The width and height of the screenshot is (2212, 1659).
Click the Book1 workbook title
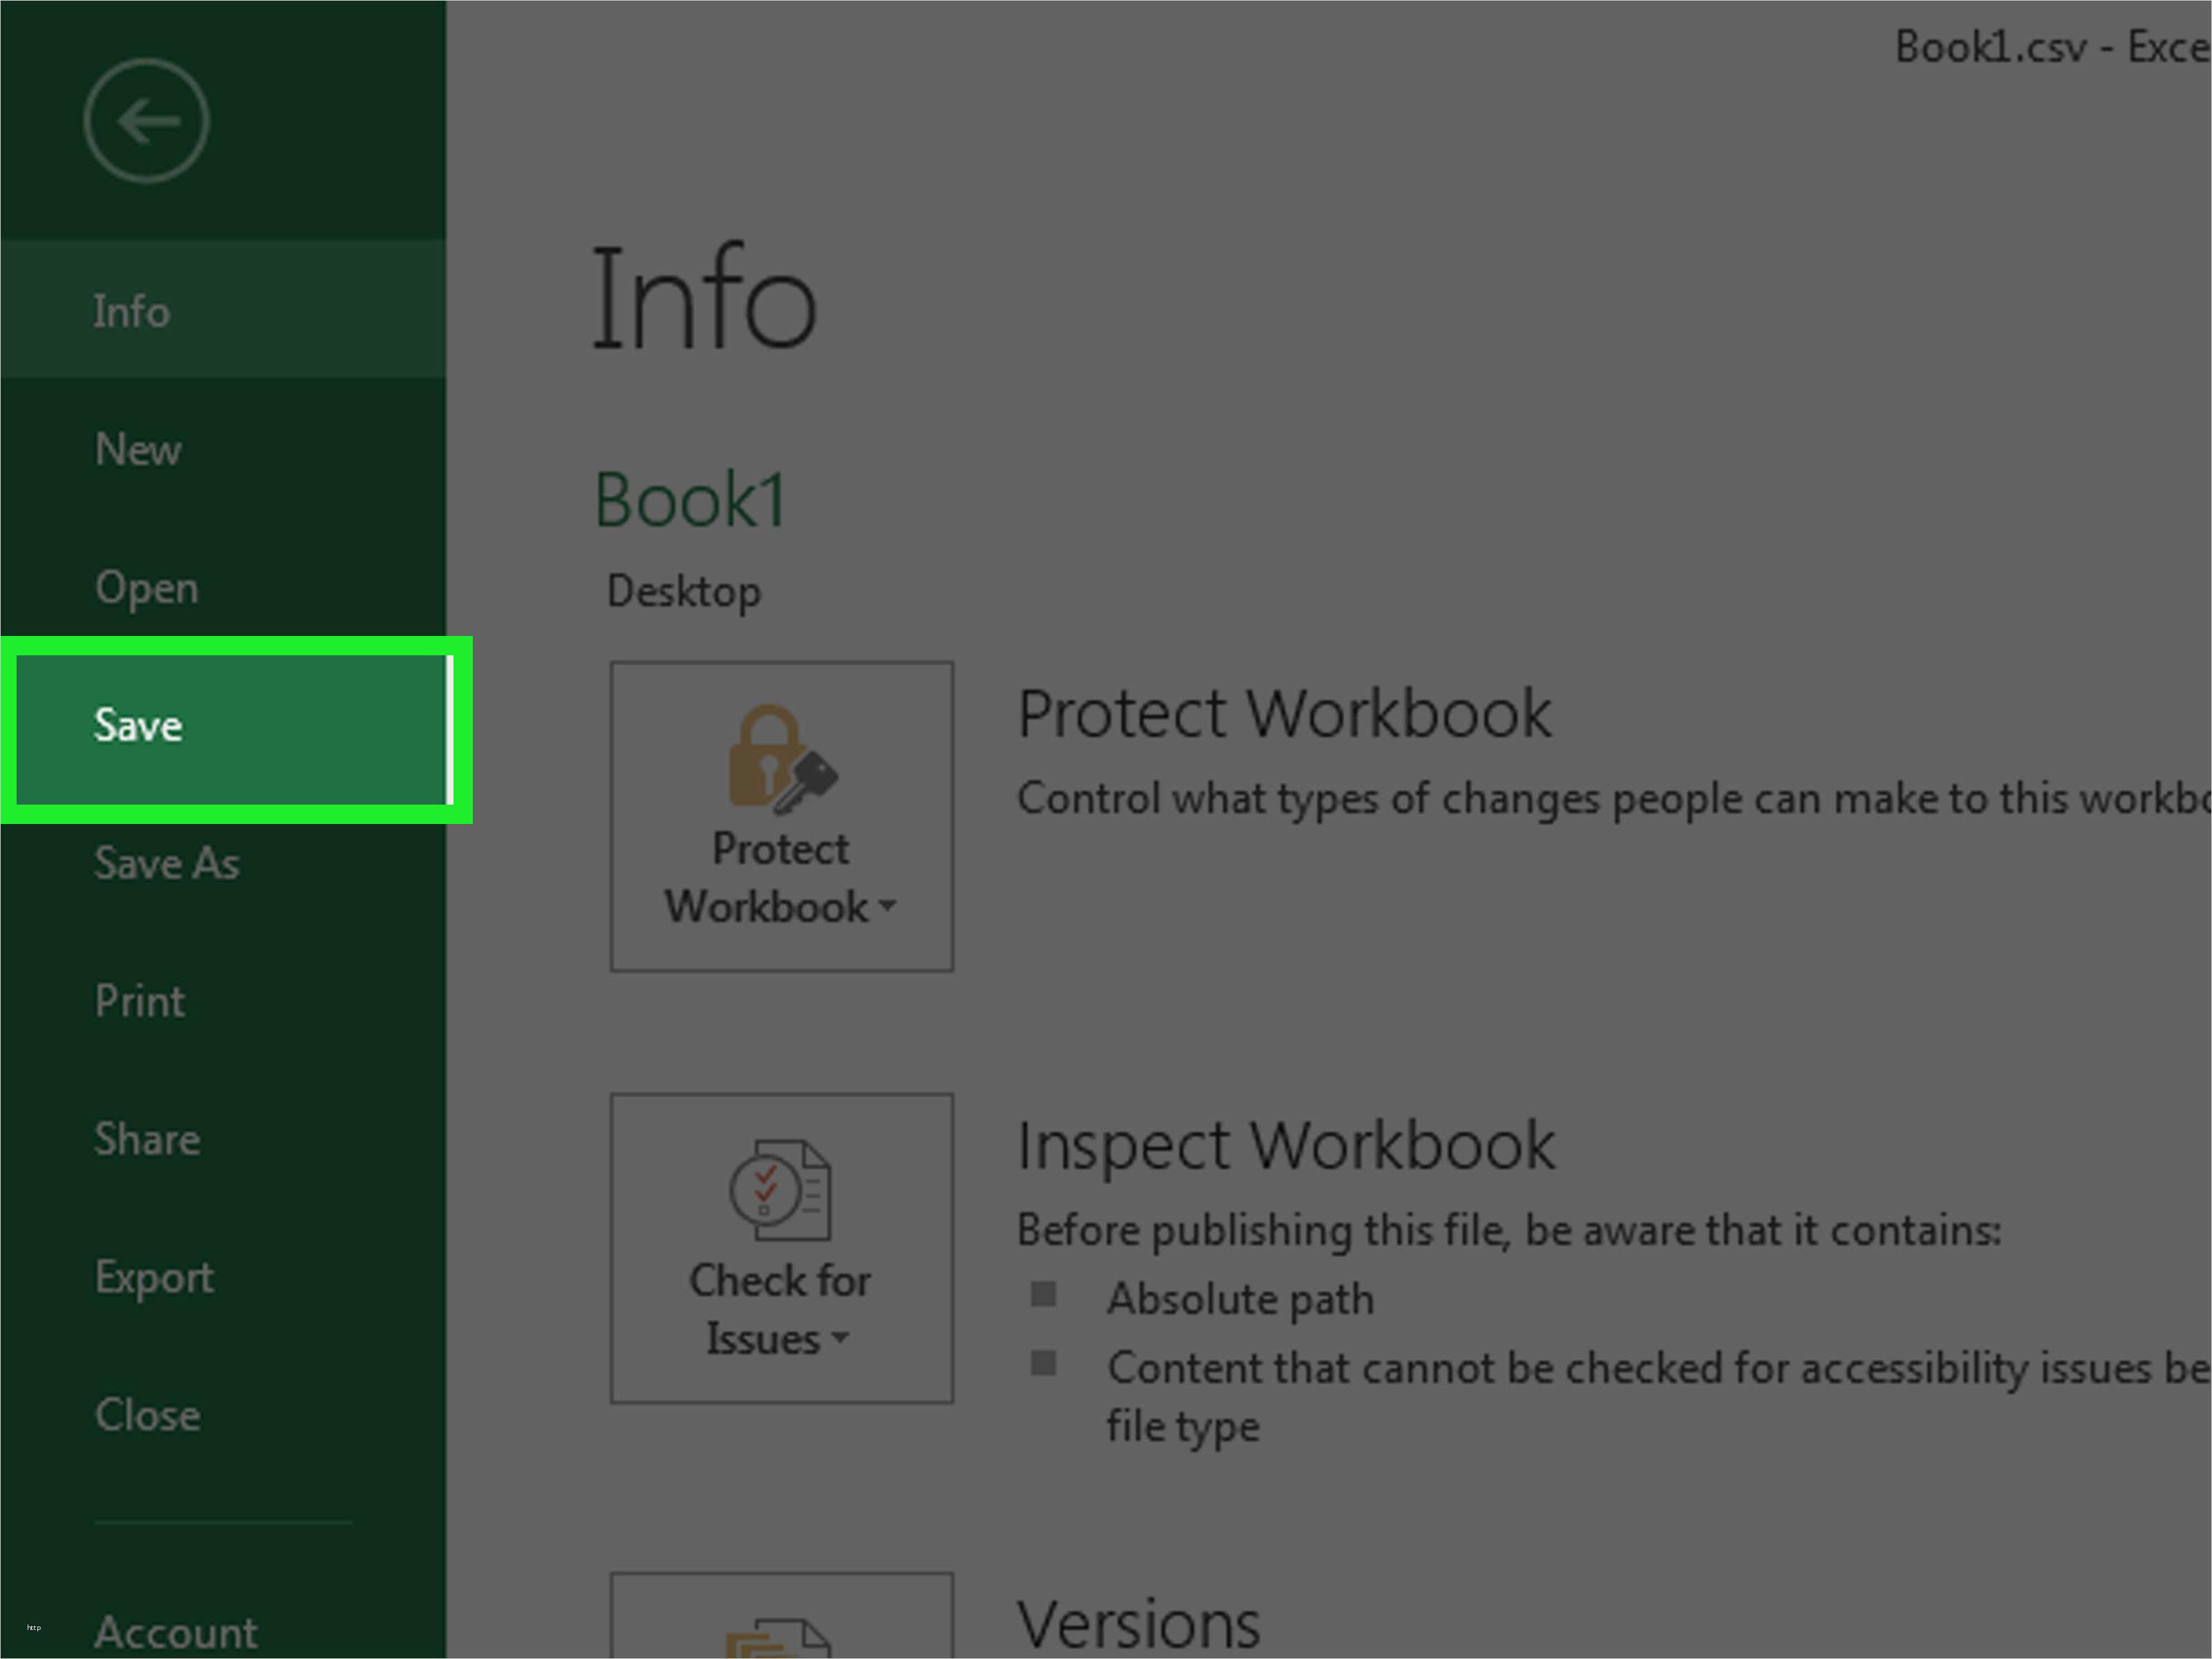690,497
